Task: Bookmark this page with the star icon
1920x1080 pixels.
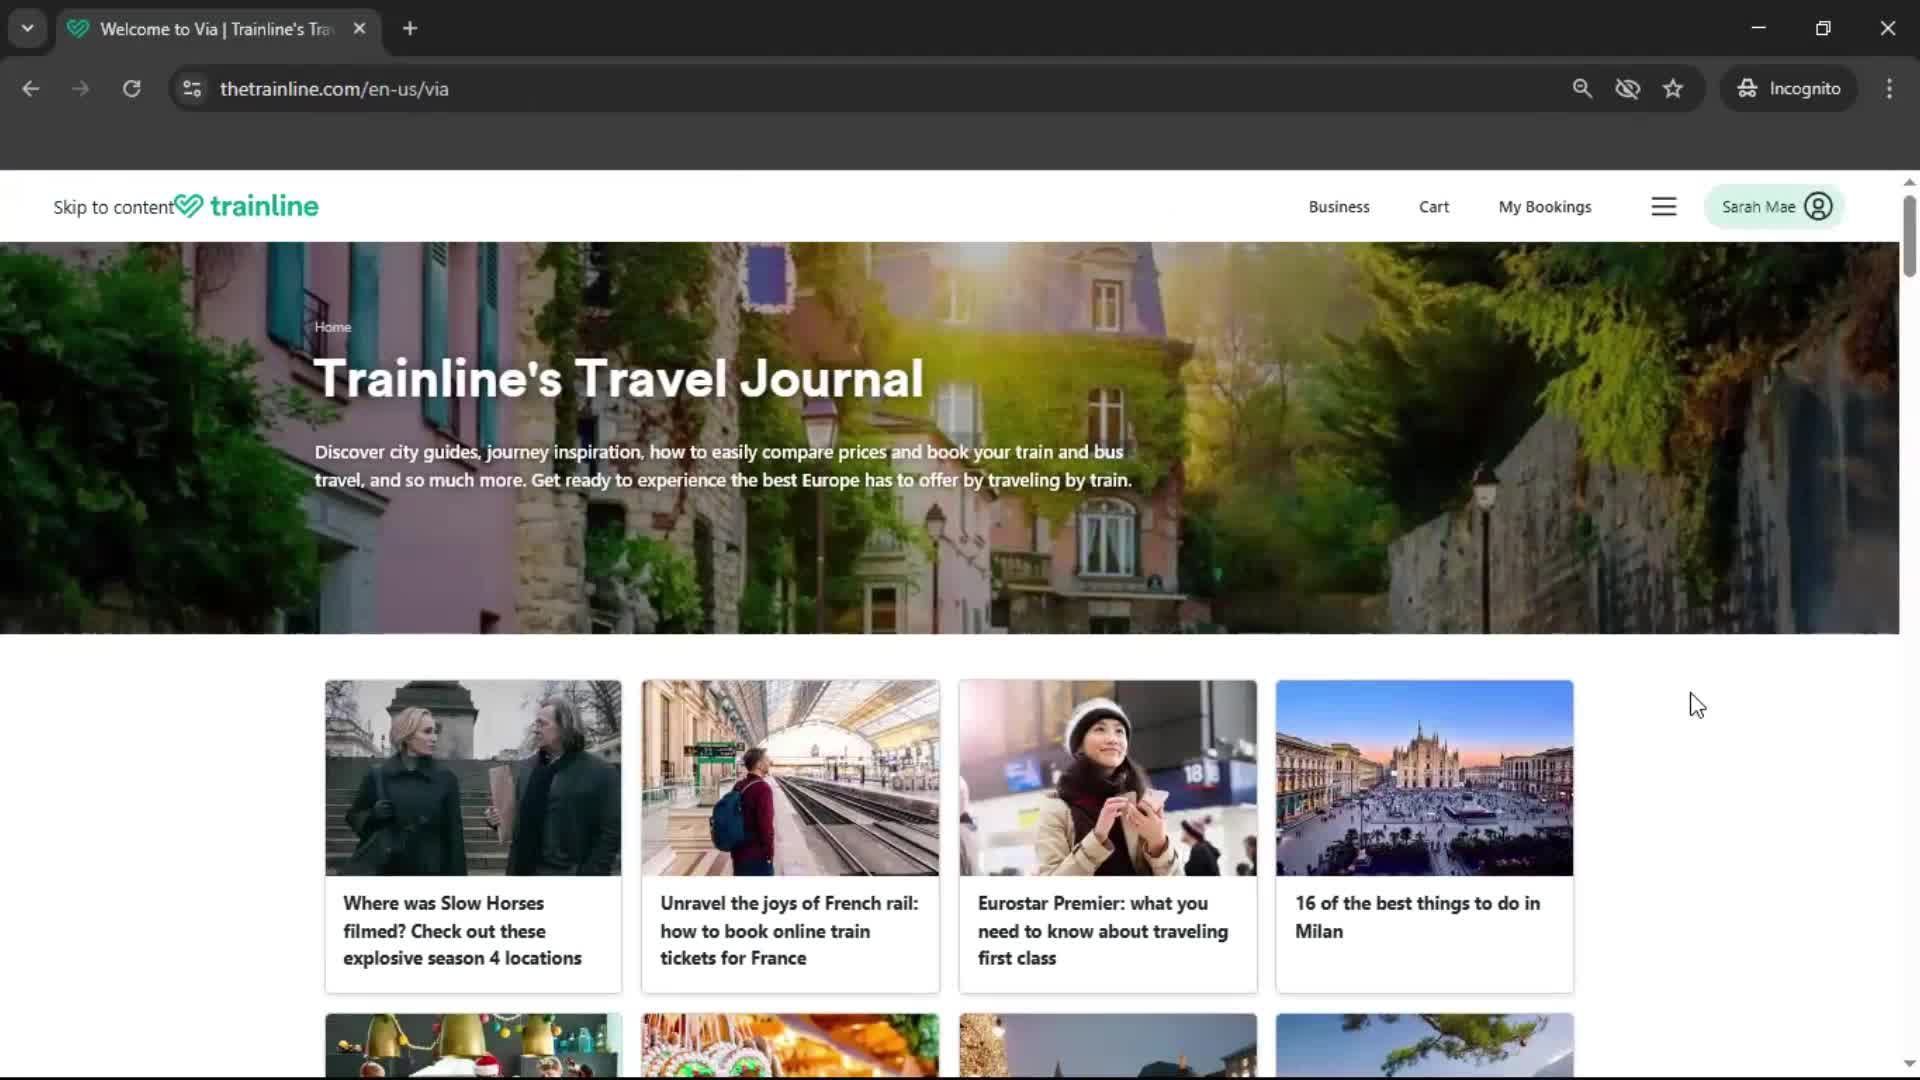Action: point(1673,88)
